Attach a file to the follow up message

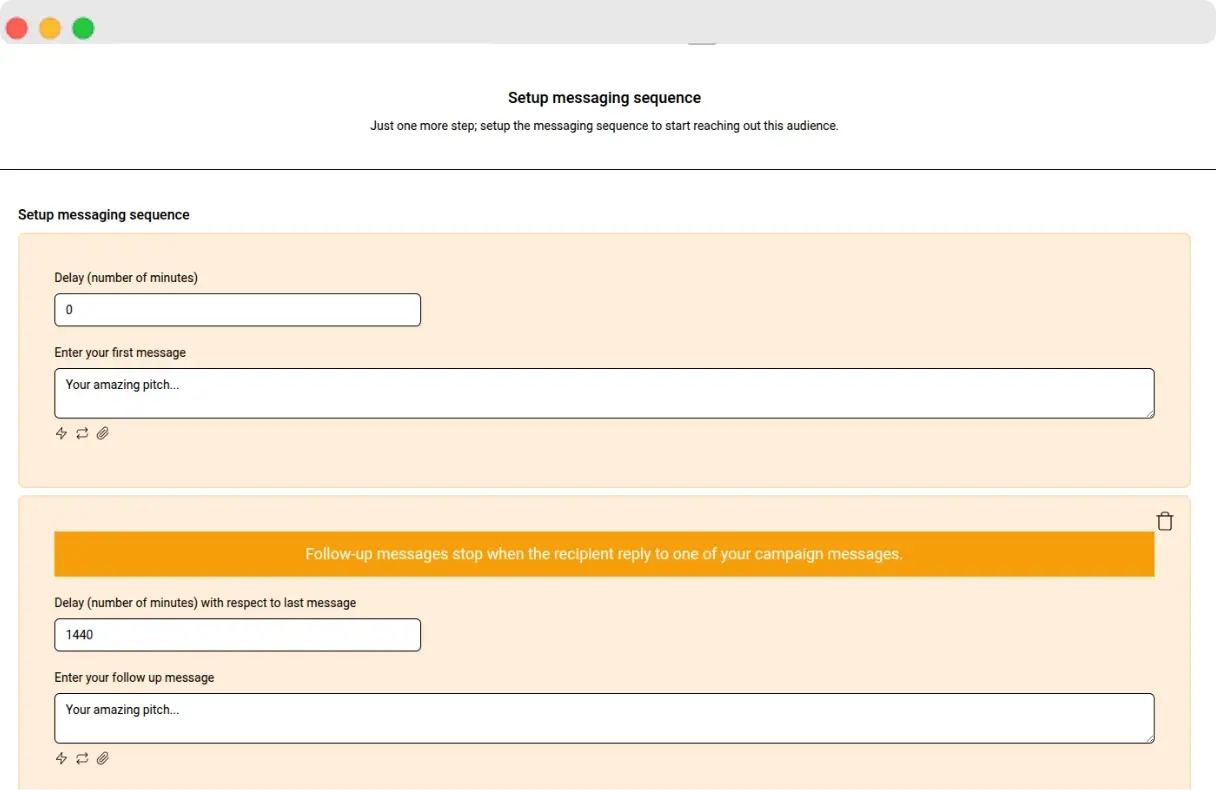[103, 758]
